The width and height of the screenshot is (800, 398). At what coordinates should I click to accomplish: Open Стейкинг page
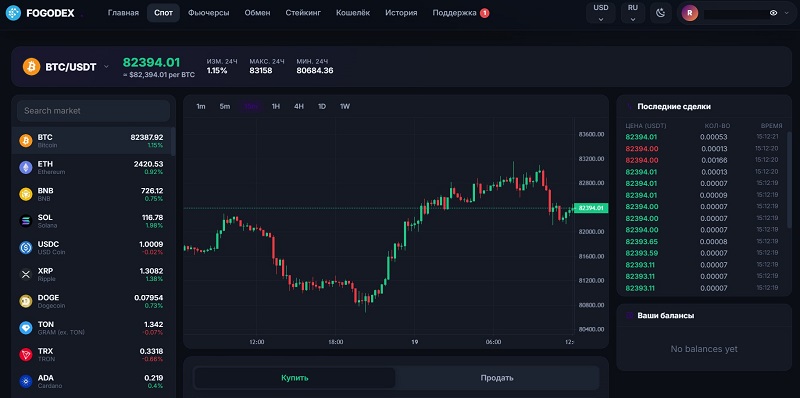(x=303, y=13)
